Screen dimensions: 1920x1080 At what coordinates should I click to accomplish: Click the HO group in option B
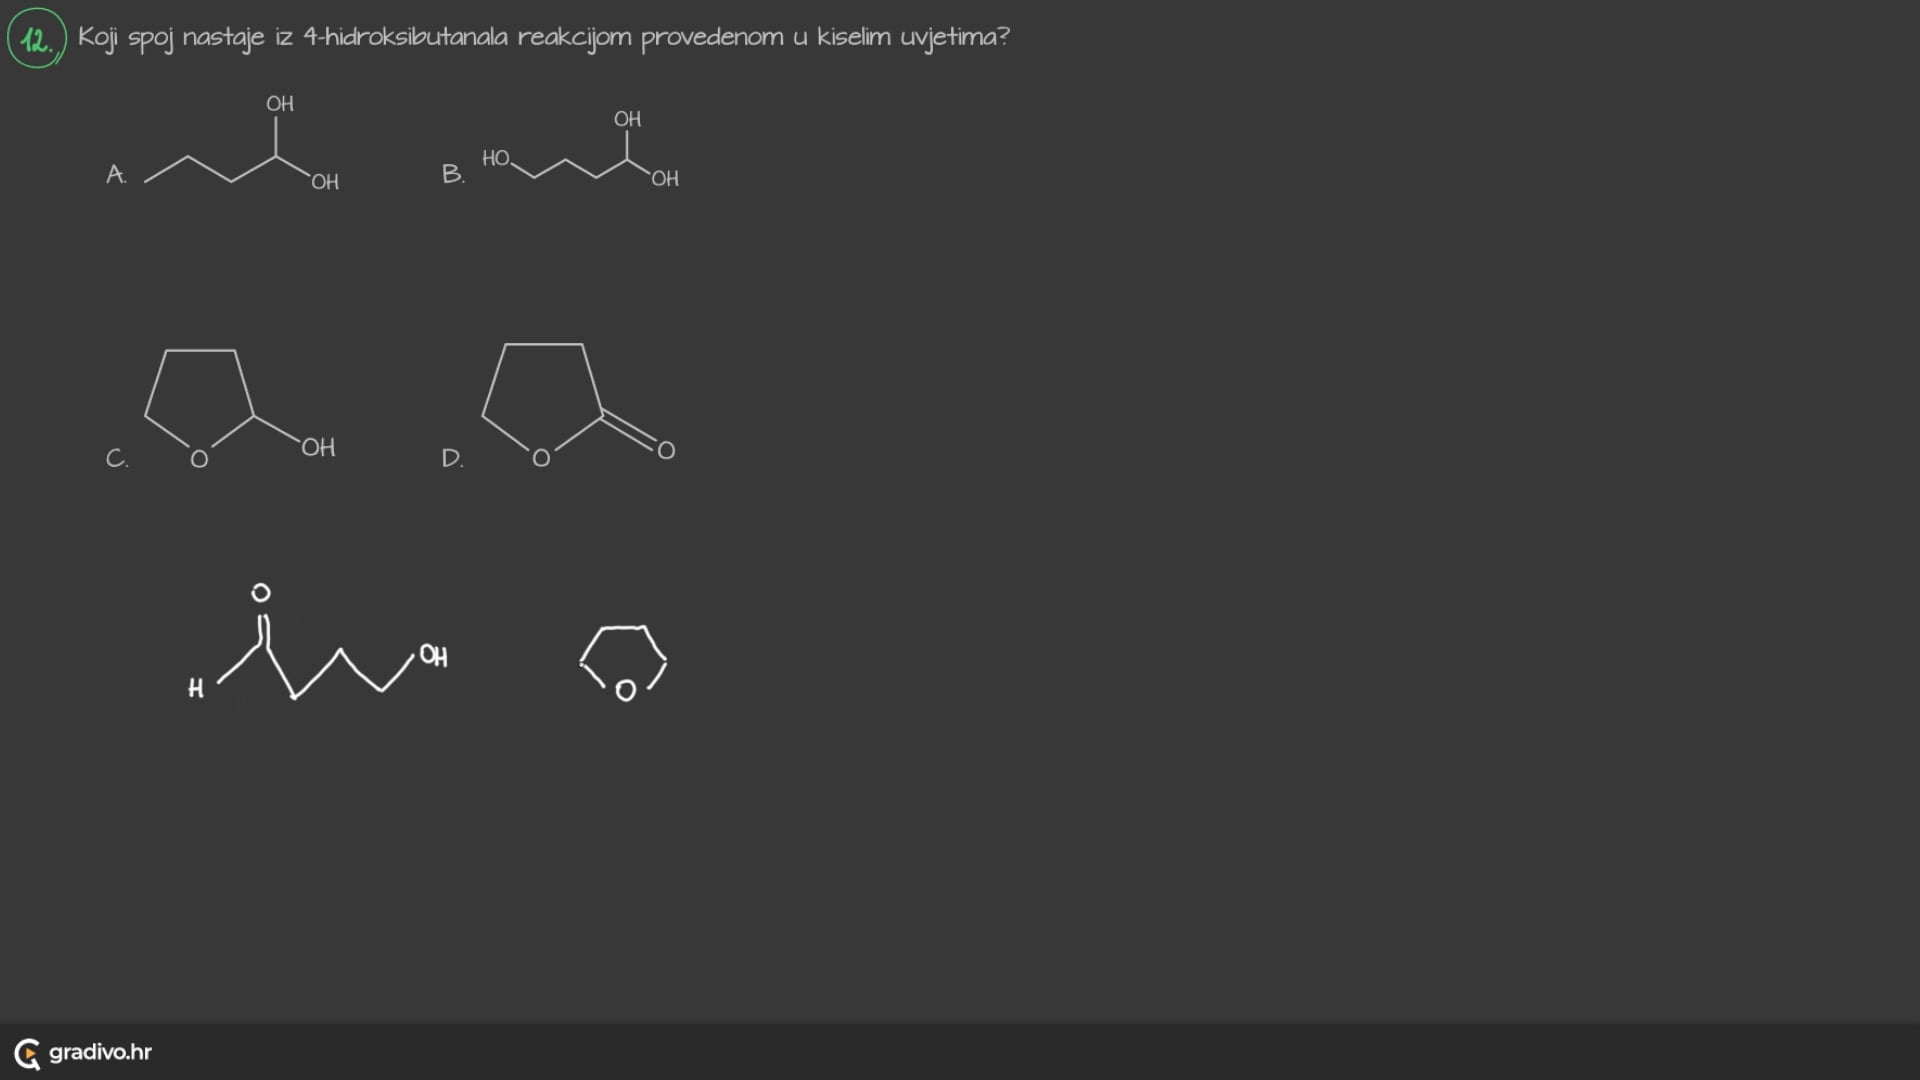496,158
